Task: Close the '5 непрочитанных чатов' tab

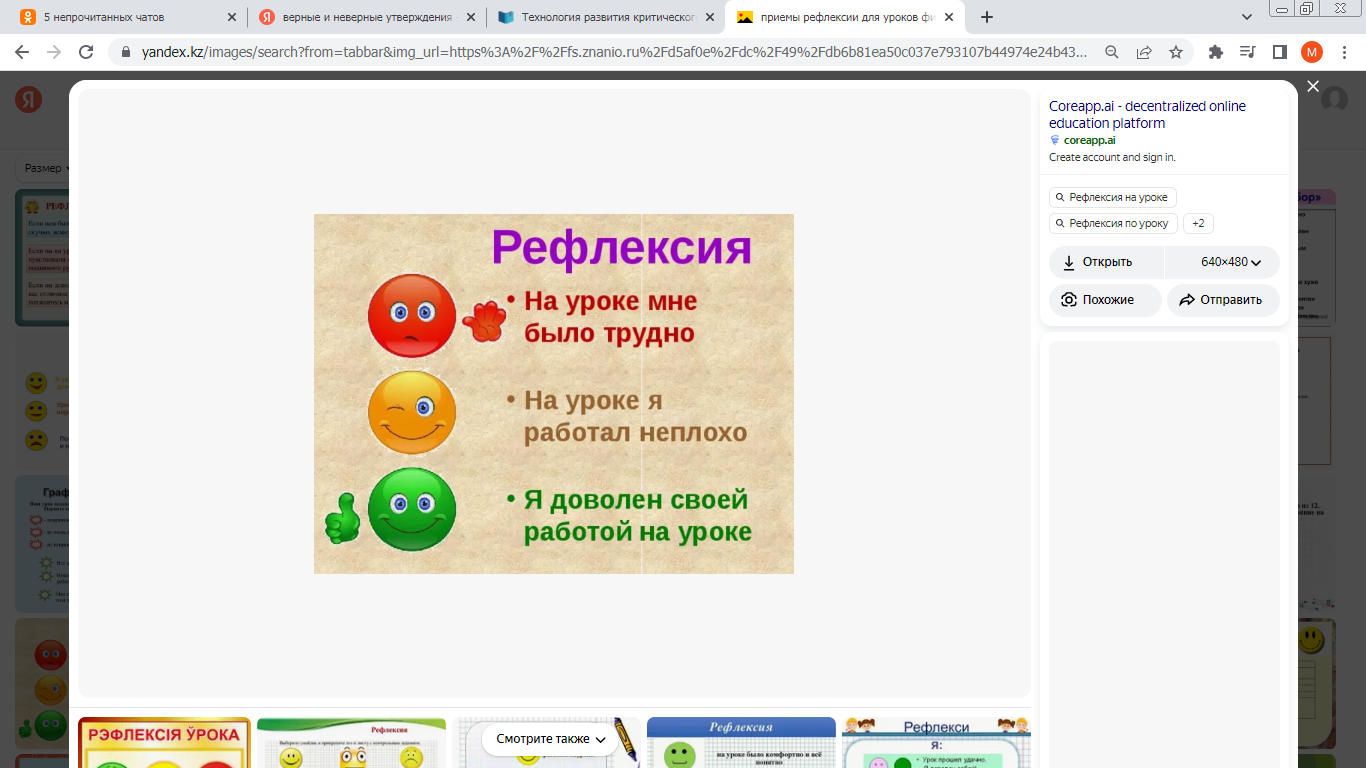Action: point(232,17)
